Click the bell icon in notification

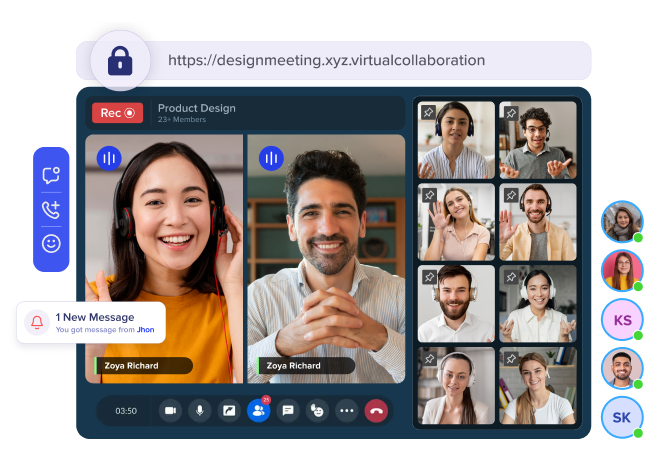(x=37, y=323)
